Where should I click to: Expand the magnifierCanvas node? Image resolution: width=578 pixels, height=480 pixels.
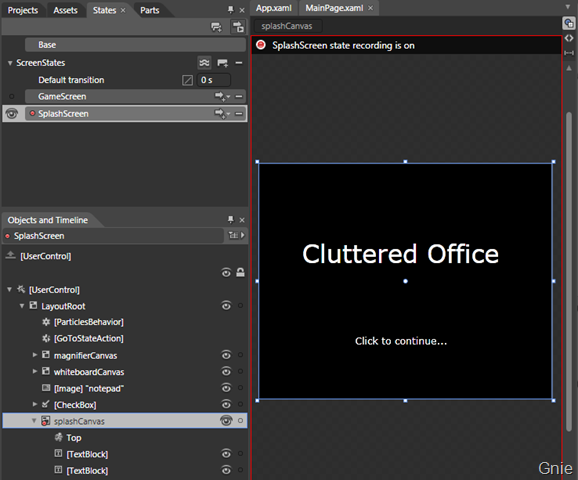click(35, 355)
